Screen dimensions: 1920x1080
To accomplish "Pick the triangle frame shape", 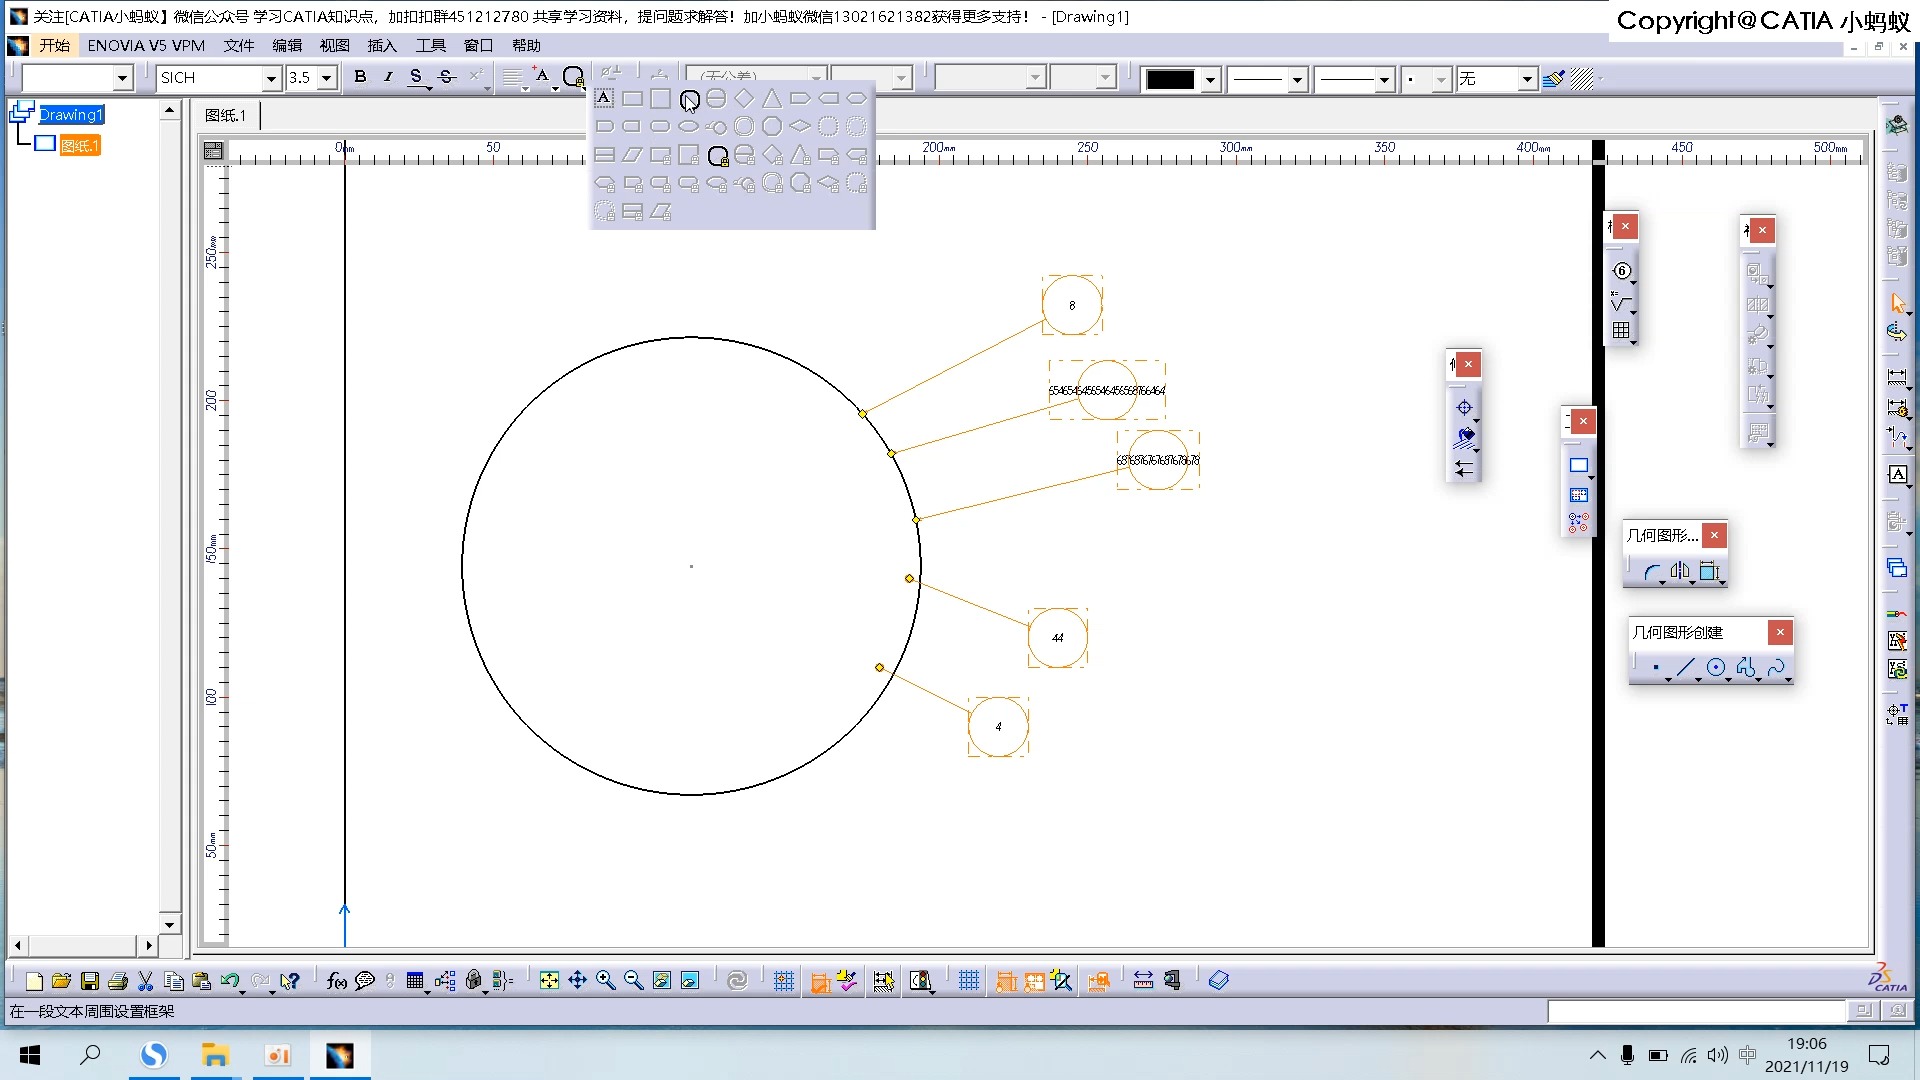I will pos(771,99).
